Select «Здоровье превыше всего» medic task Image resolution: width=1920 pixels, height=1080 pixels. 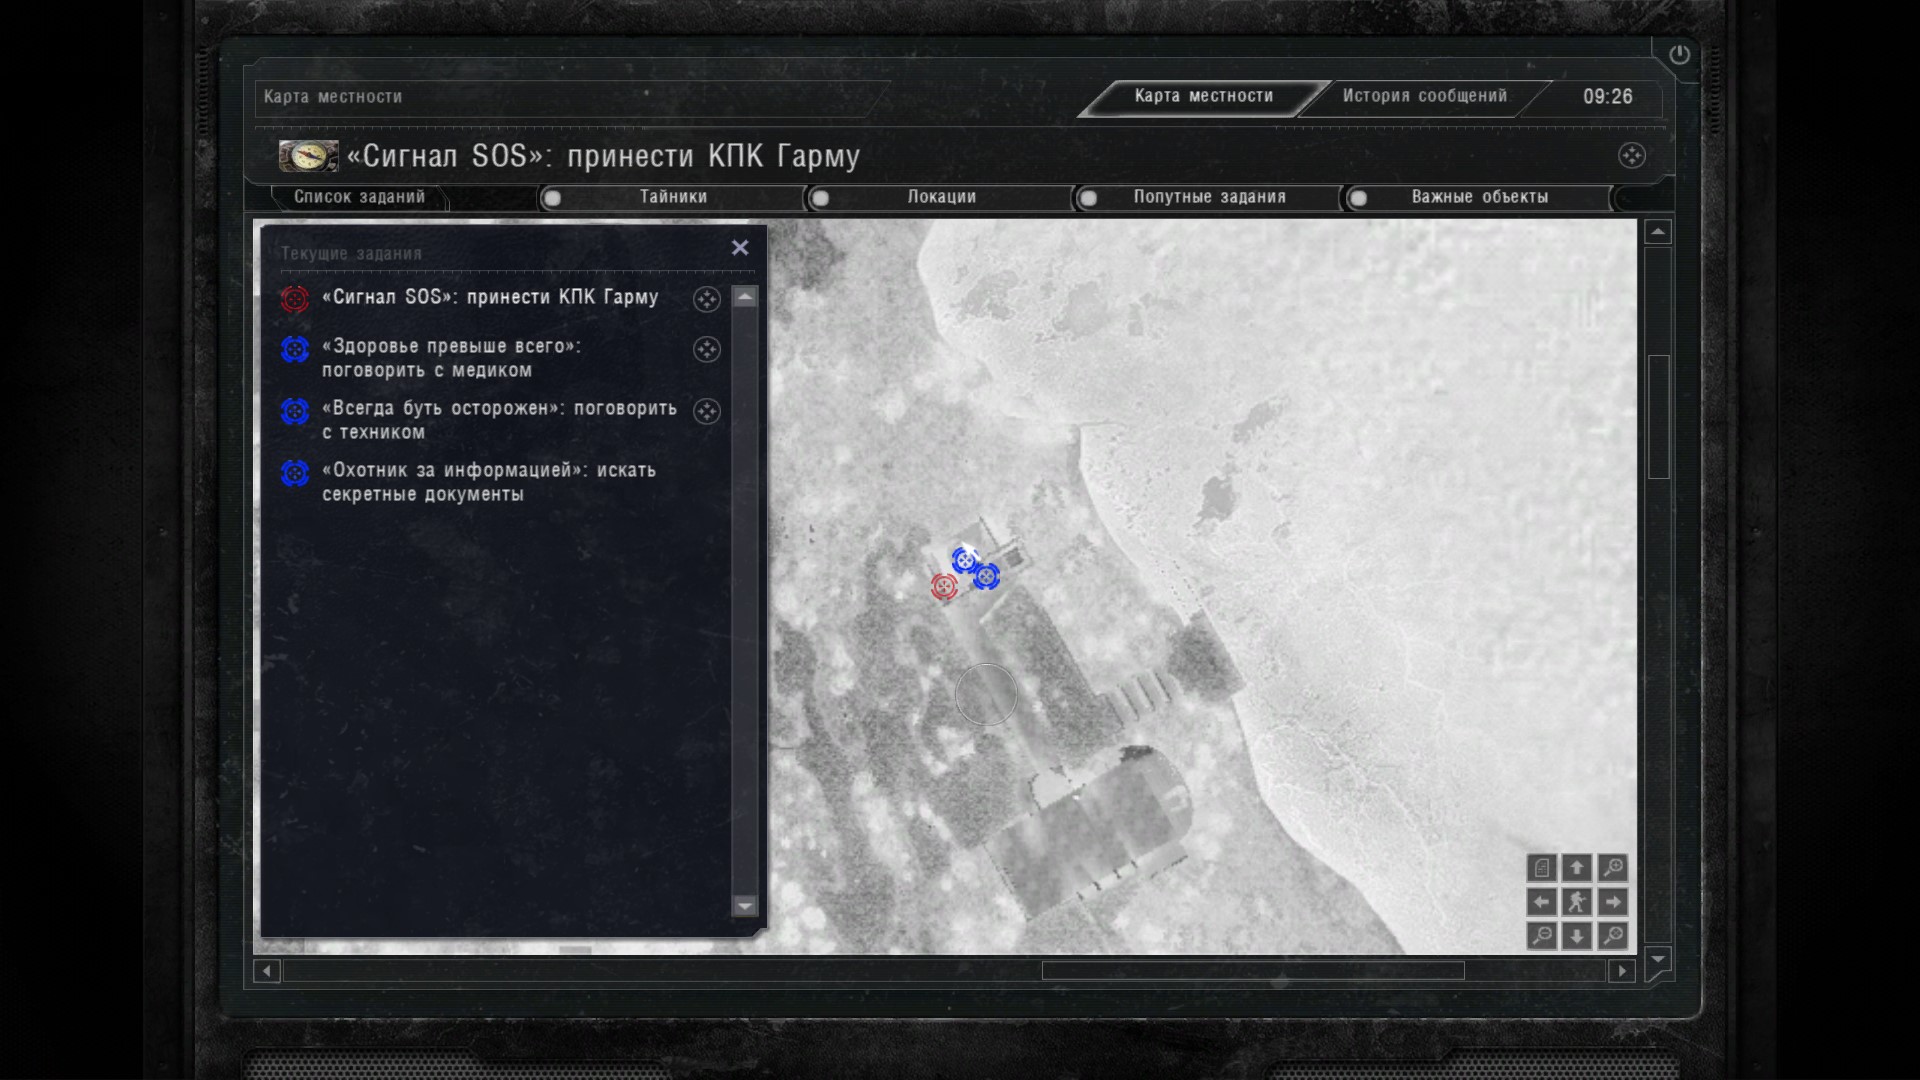451,358
